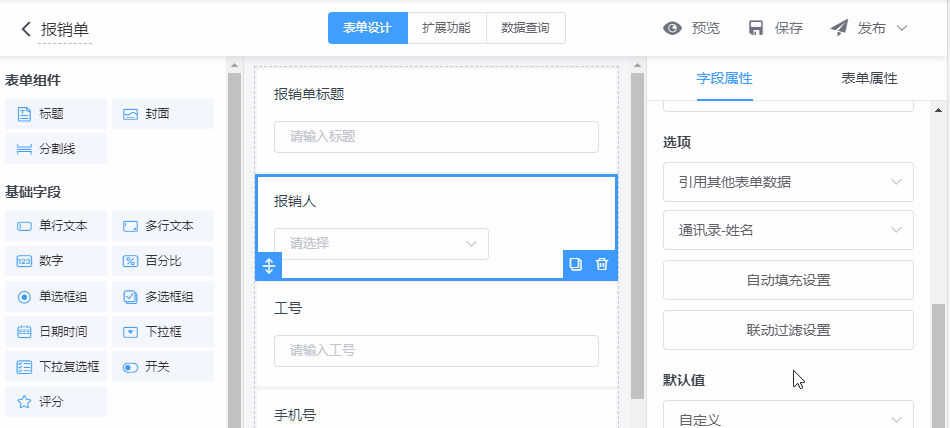Open the 通讯录-姓名 dropdown
The height and width of the screenshot is (428, 950).
pos(788,230)
